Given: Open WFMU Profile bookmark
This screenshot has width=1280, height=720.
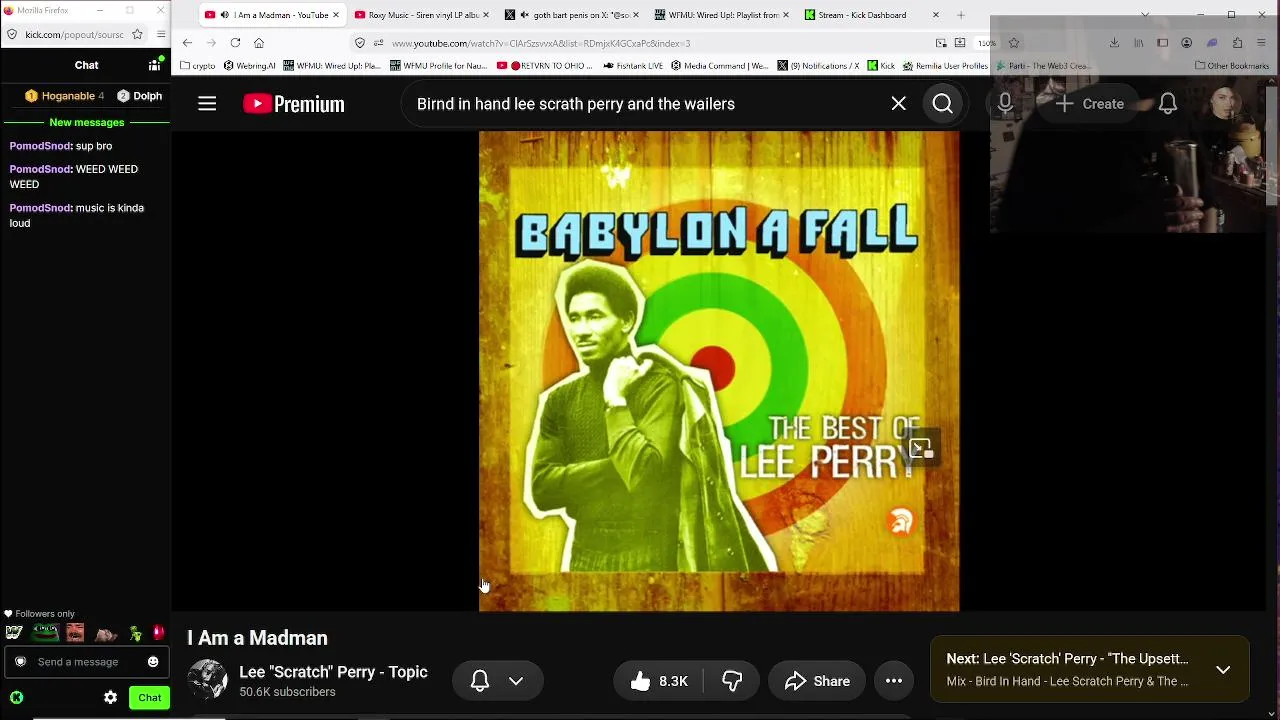Looking at the screenshot, I should [x=439, y=66].
